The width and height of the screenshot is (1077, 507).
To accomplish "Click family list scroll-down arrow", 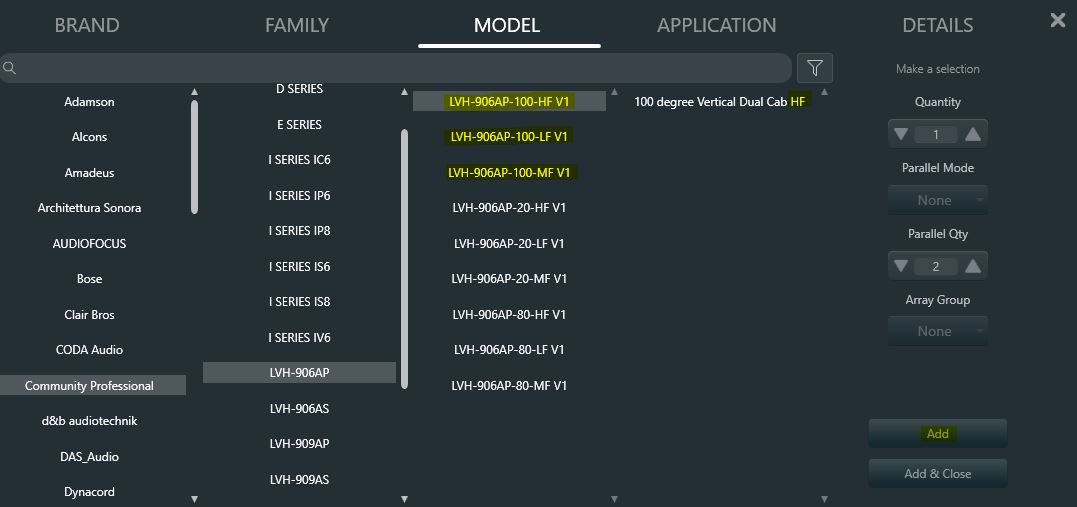I will 405,499.
